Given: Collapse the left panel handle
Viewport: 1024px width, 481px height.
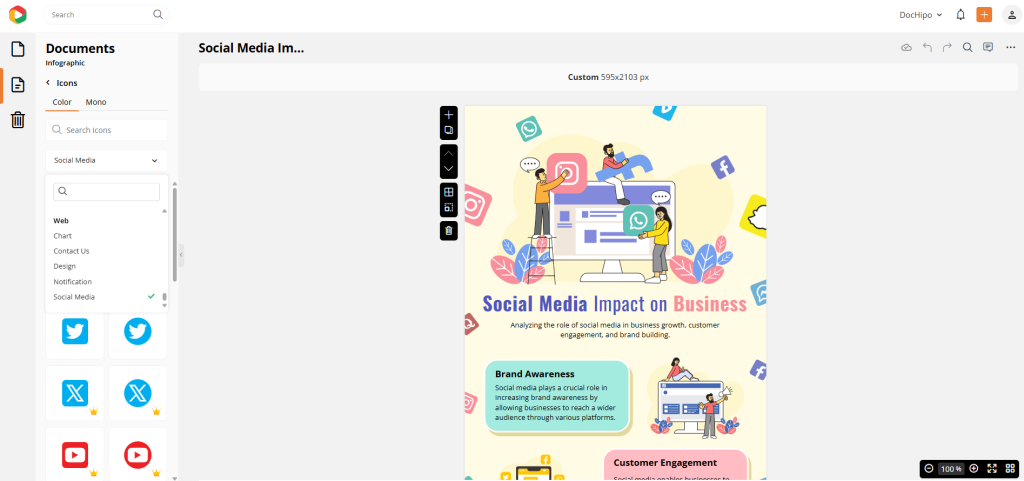Looking at the screenshot, I should click(x=181, y=255).
